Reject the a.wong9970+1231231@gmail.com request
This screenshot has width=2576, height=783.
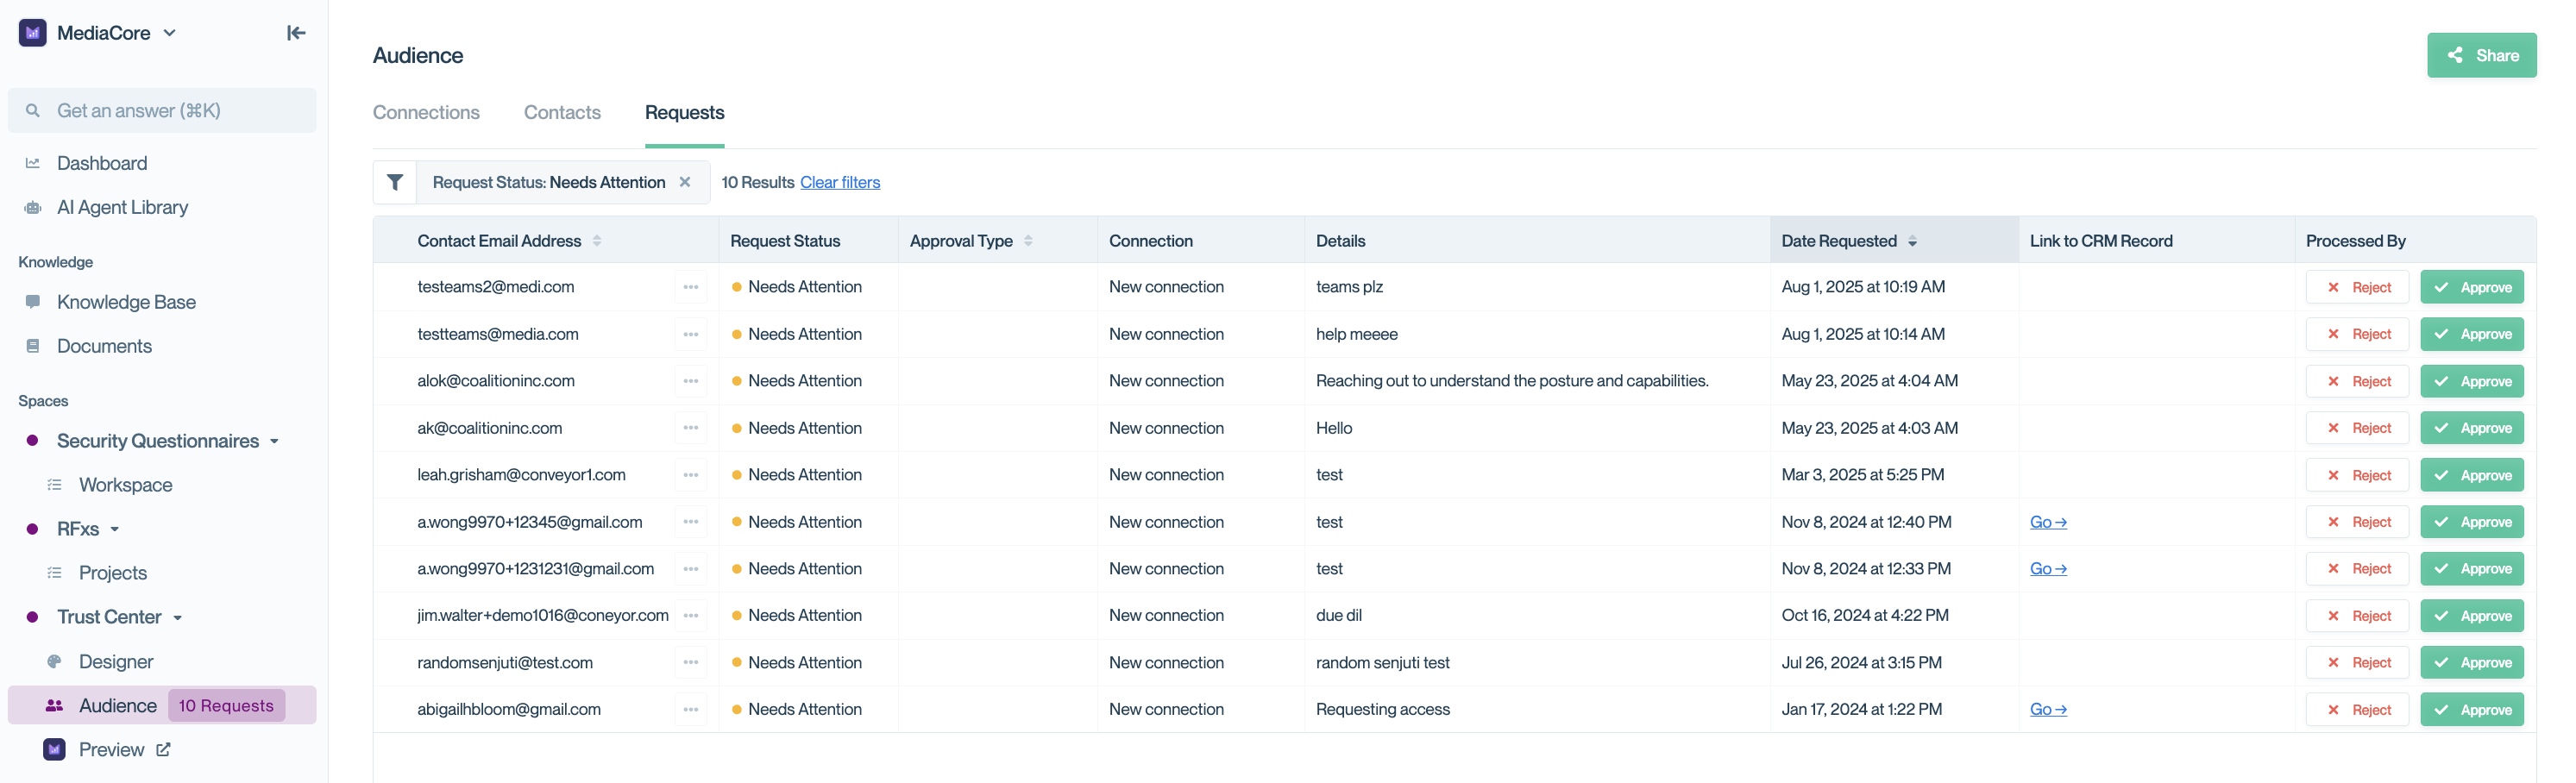[x=2357, y=569]
